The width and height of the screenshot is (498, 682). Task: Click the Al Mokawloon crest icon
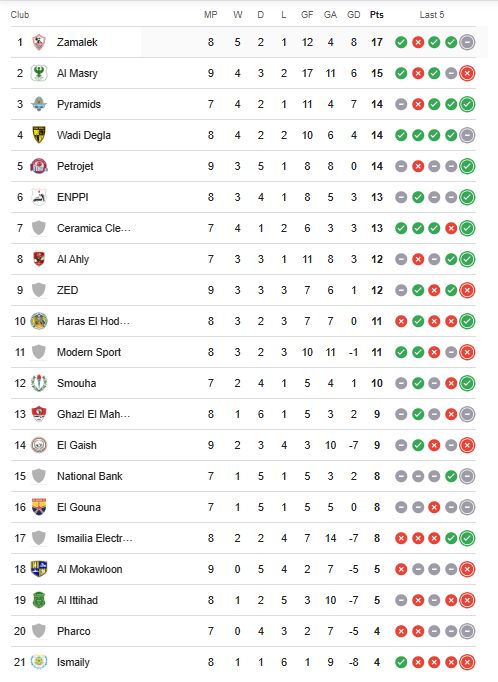point(39,569)
